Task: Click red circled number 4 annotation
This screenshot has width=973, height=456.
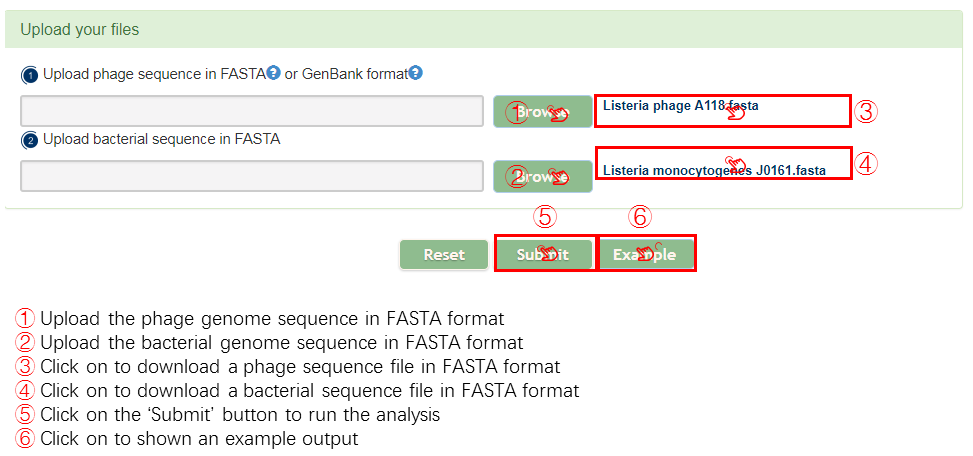Action: (866, 163)
